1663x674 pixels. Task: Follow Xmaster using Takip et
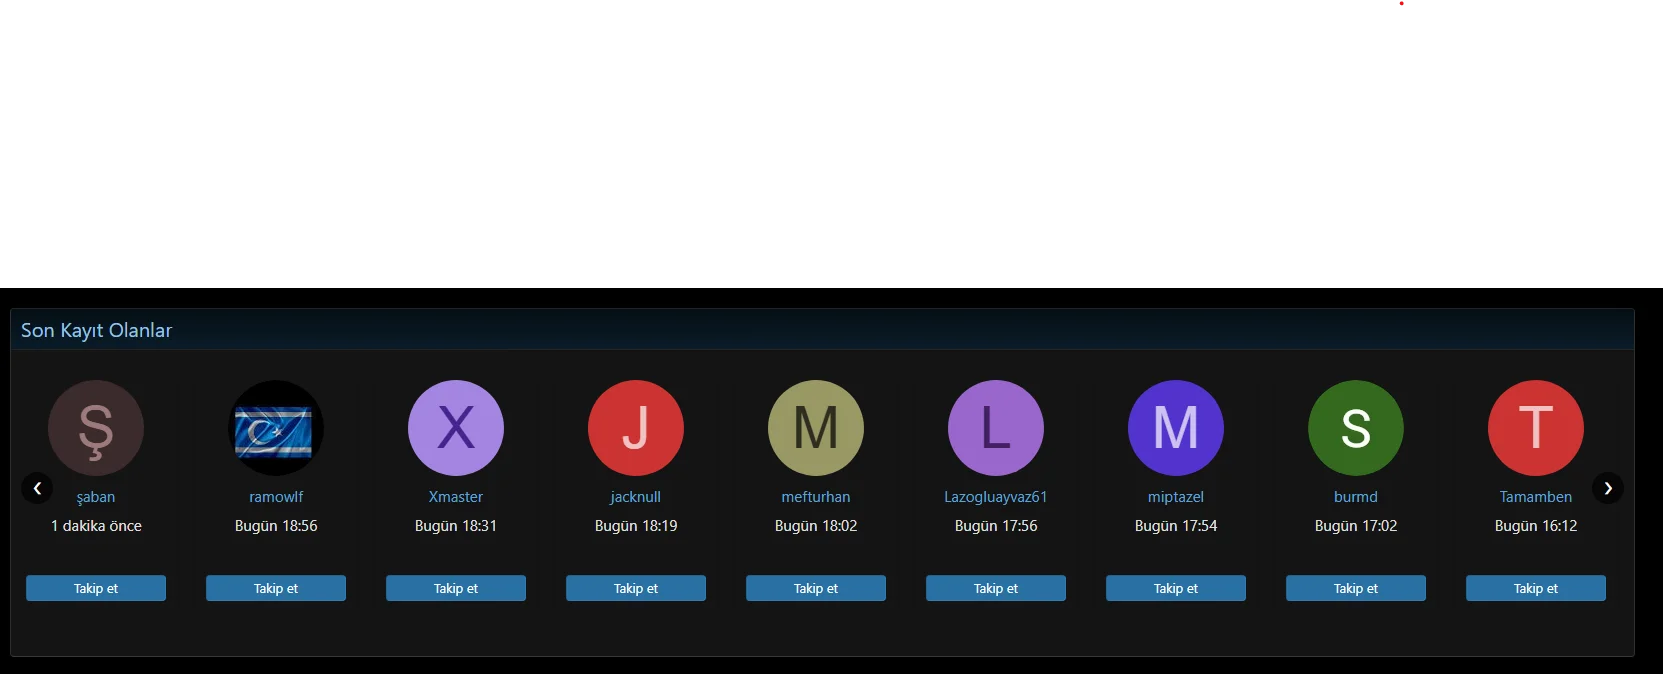(x=456, y=588)
